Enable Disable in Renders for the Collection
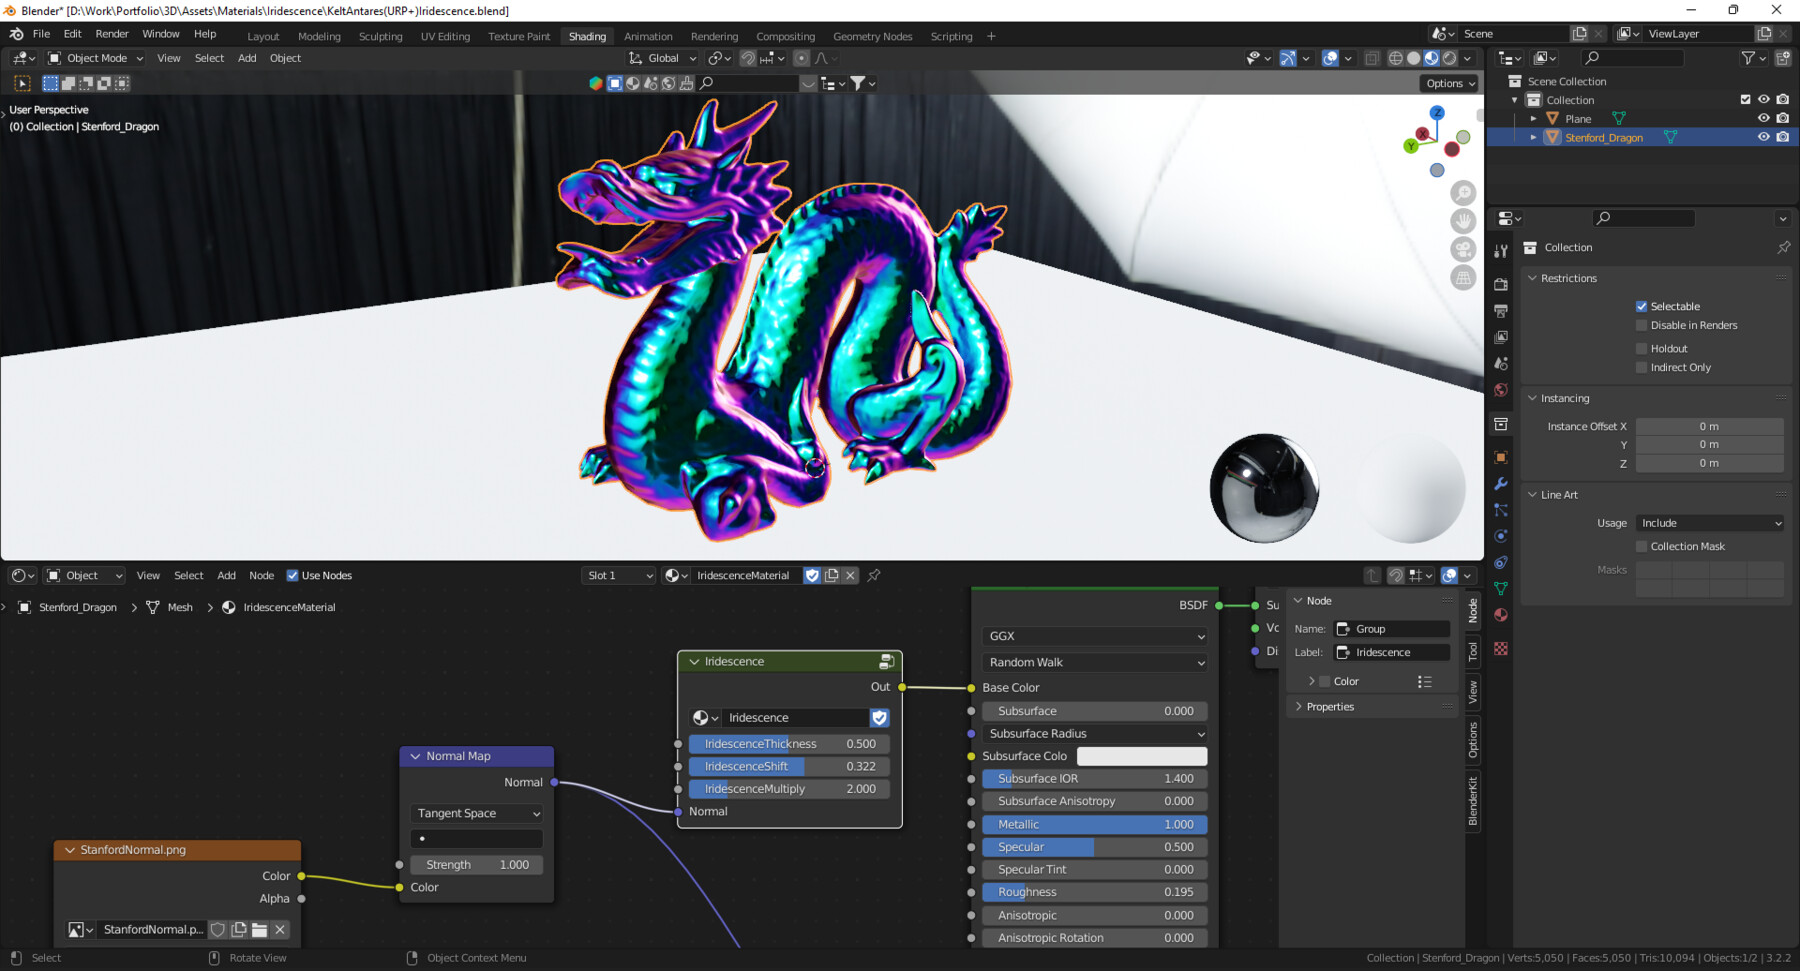Screen dimensions: 1800x971 pyautogui.click(x=1641, y=325)
